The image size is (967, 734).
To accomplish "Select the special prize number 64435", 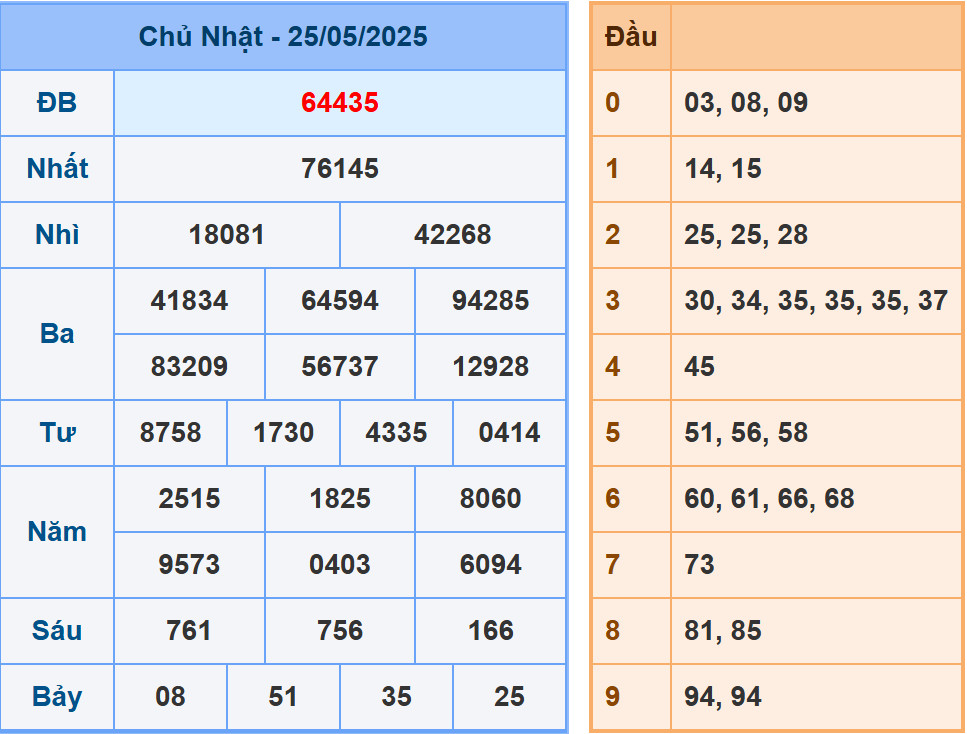I will click(x=340, y=103).
